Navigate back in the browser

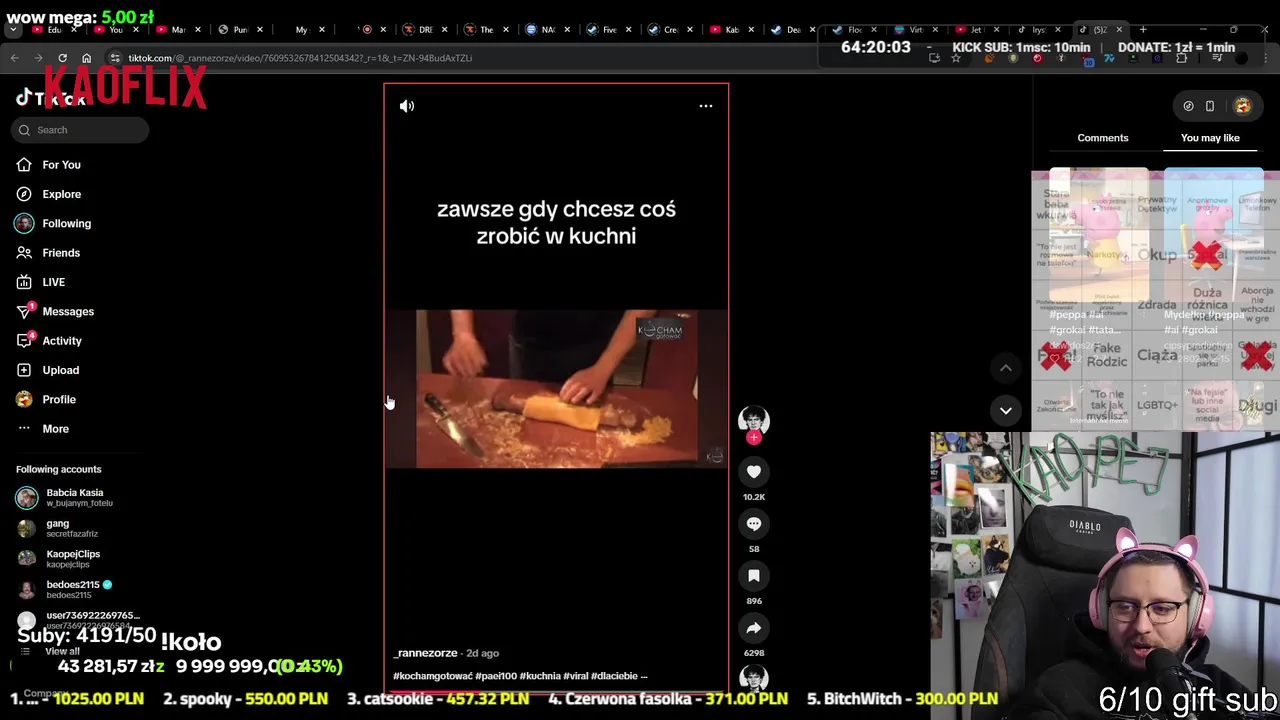(14, 58)
